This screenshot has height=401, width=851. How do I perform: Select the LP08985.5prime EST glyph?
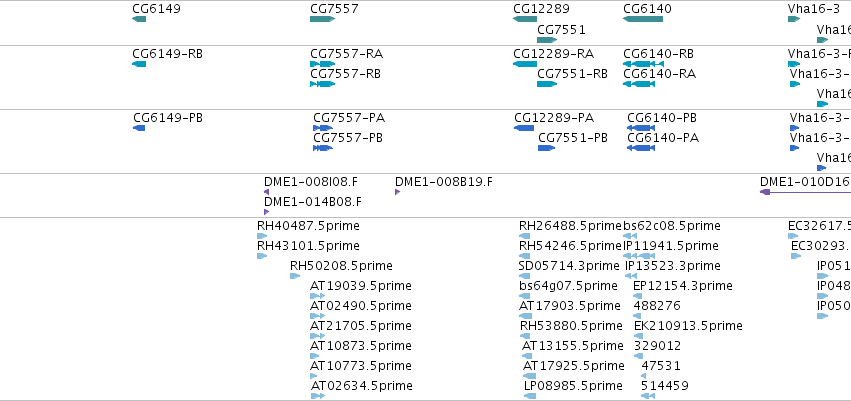530,396
